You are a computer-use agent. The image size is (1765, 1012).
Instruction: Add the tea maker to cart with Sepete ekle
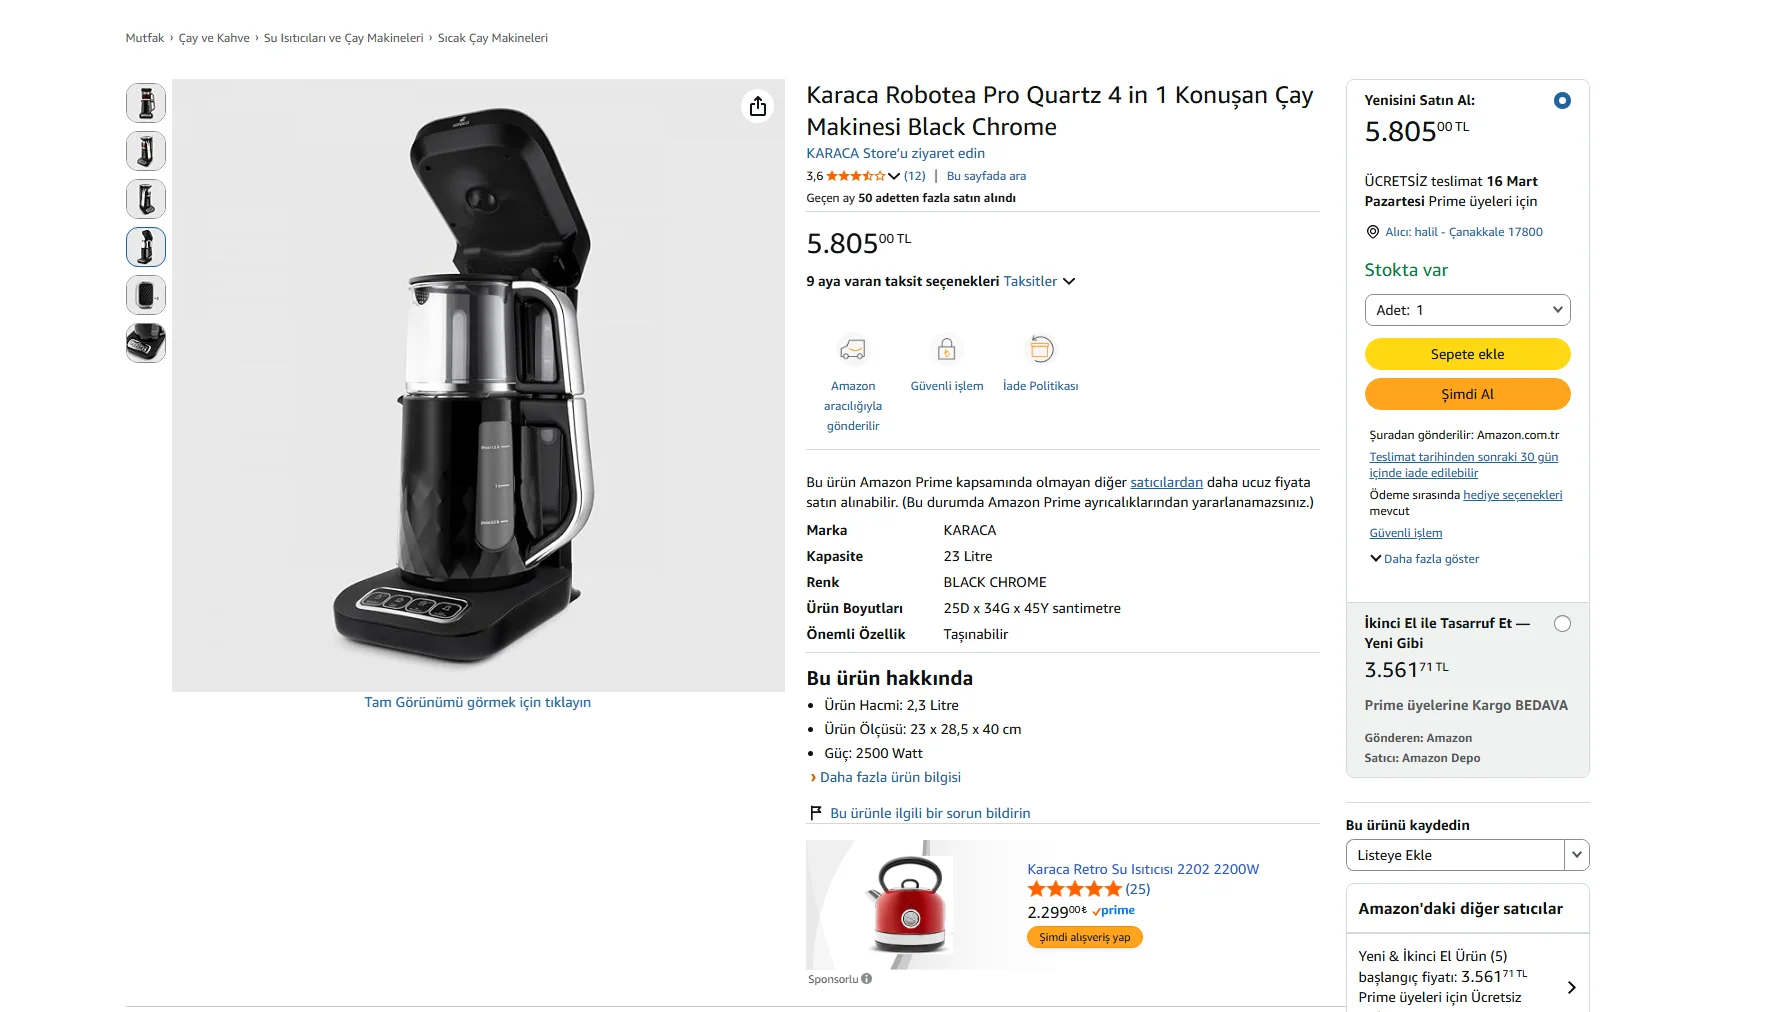1467,354
